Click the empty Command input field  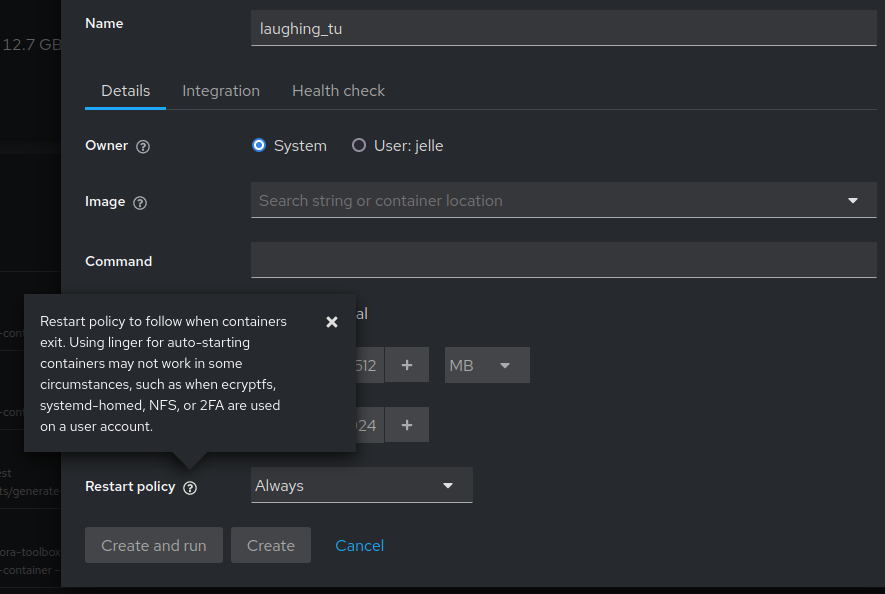(563, 260)
